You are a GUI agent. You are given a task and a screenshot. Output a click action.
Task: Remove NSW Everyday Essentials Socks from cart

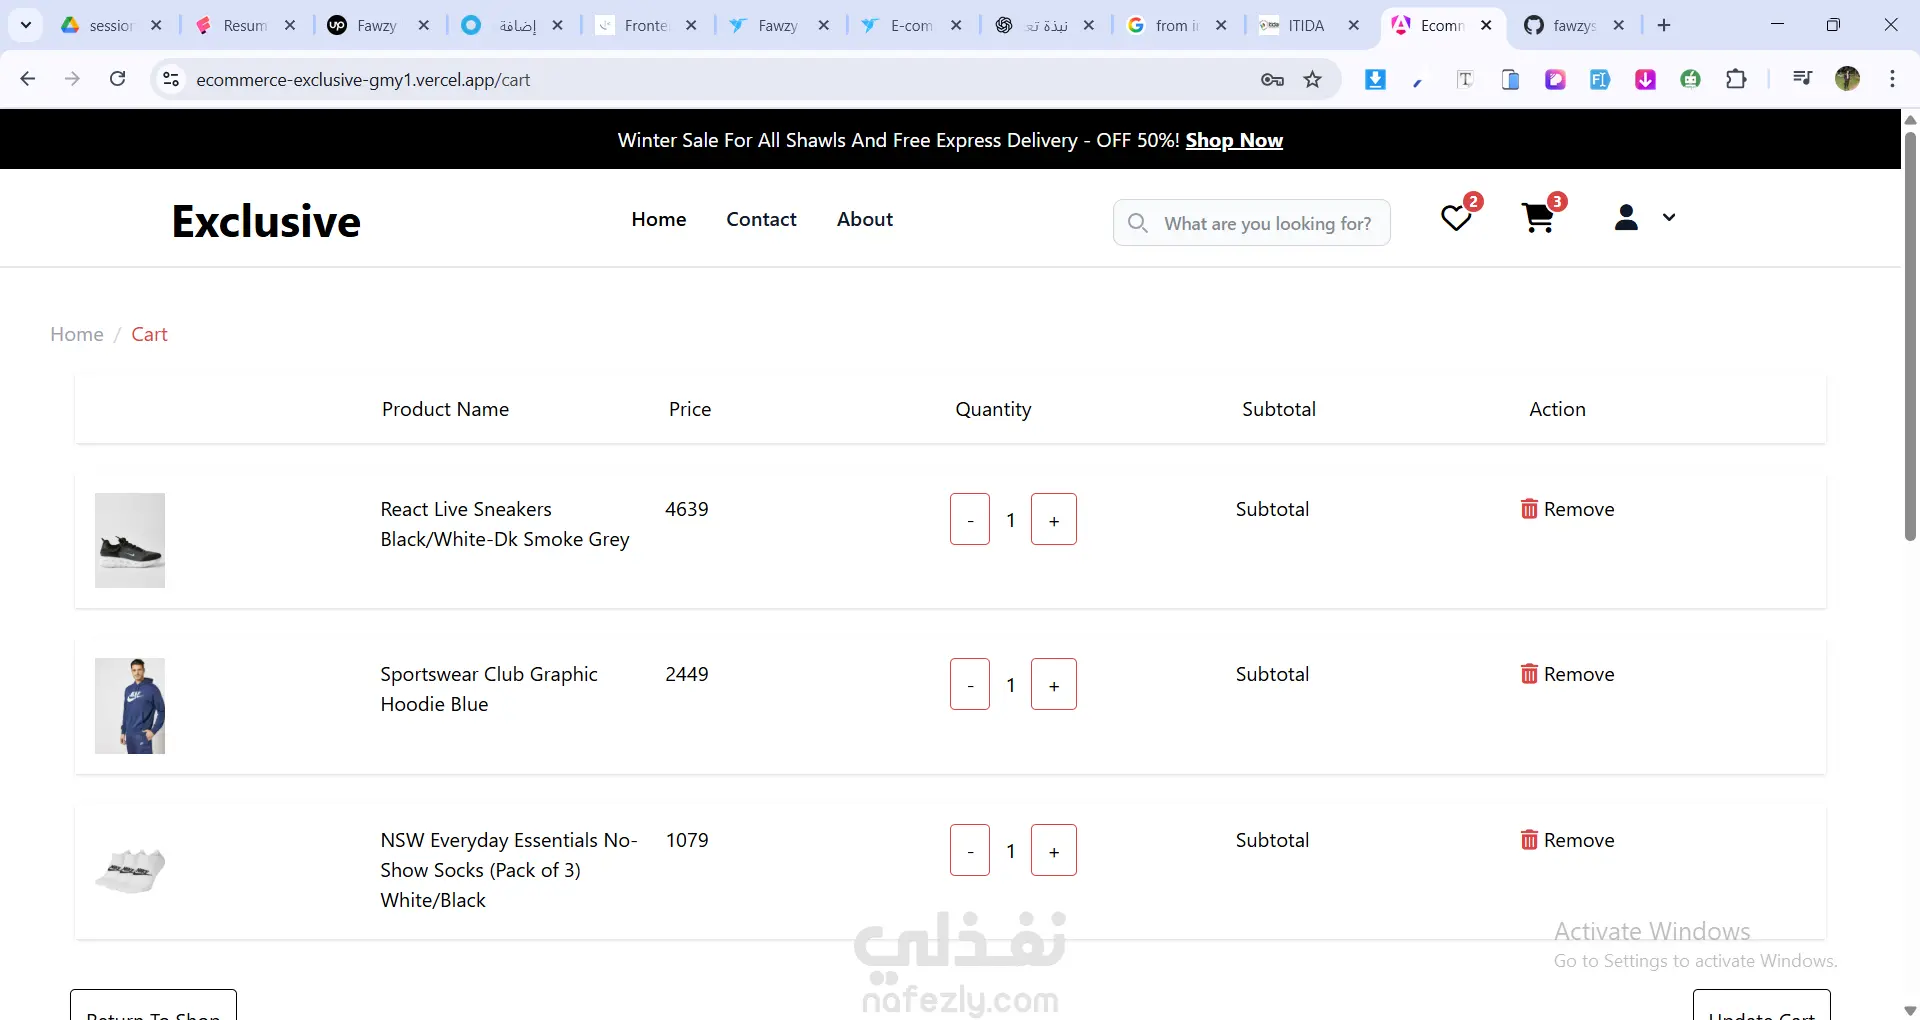tap(1567, 840)
